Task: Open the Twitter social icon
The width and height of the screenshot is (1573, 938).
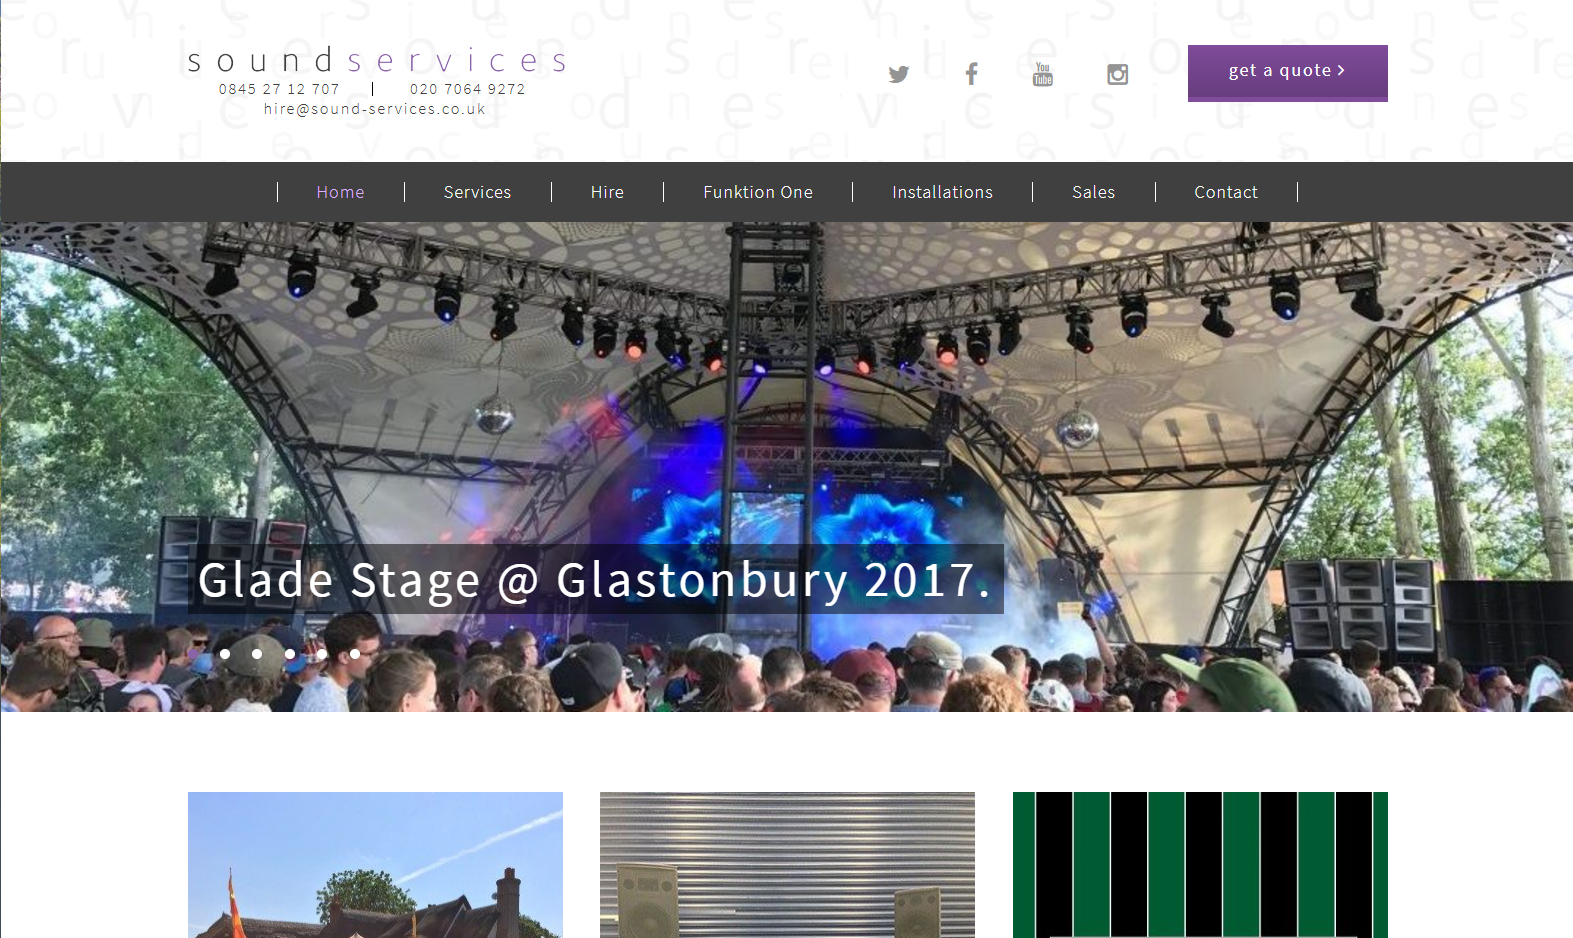Action: [898, 74]
